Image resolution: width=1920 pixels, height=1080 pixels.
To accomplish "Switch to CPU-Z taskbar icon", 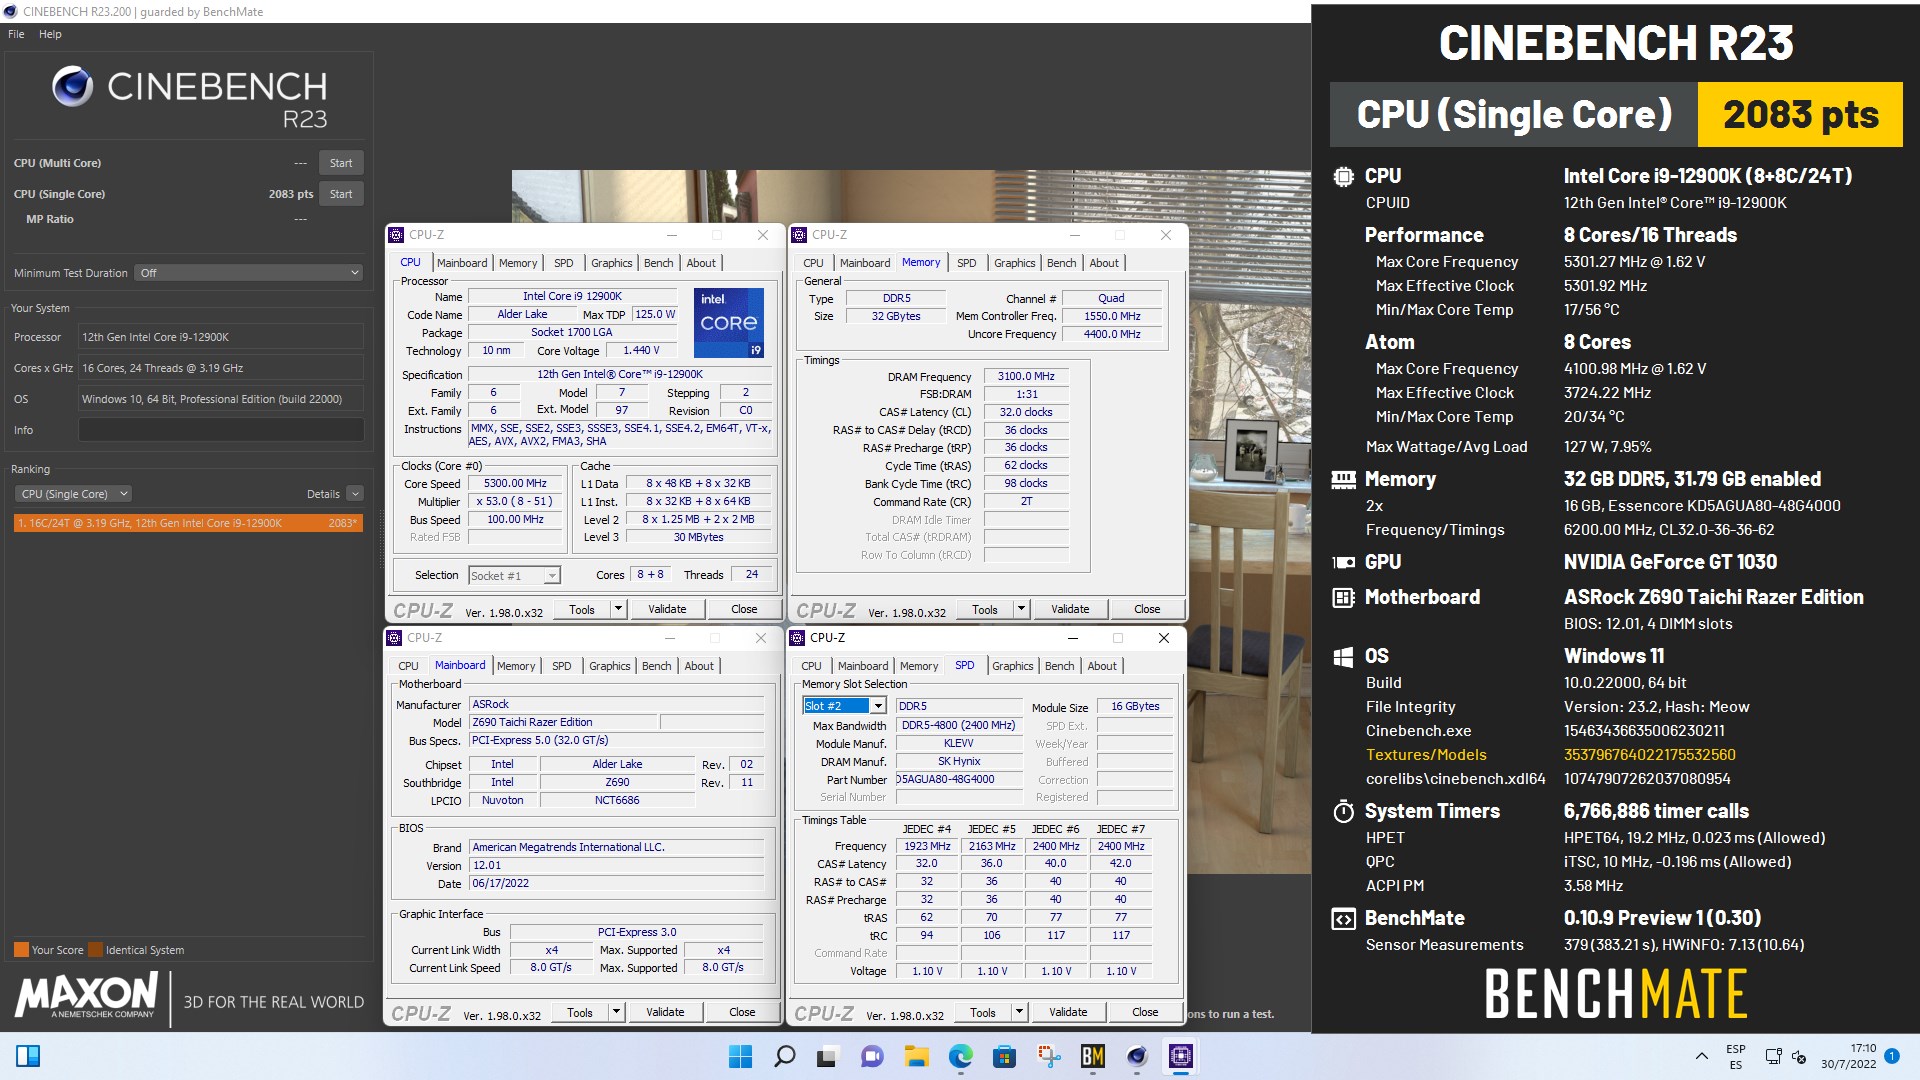I will click(x=1180, y=1056).
